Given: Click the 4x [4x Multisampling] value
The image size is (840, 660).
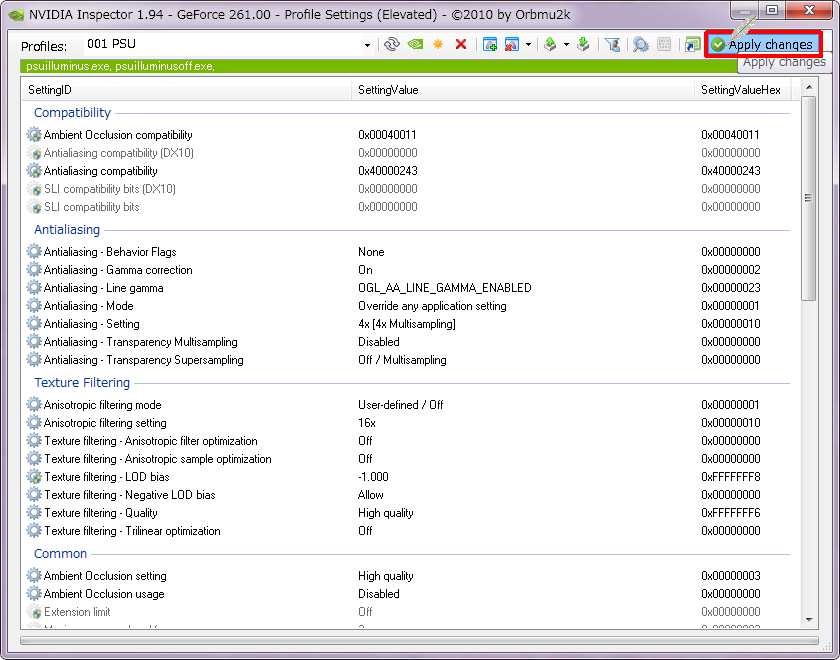Looking at the screenshot, I should 407,324.
